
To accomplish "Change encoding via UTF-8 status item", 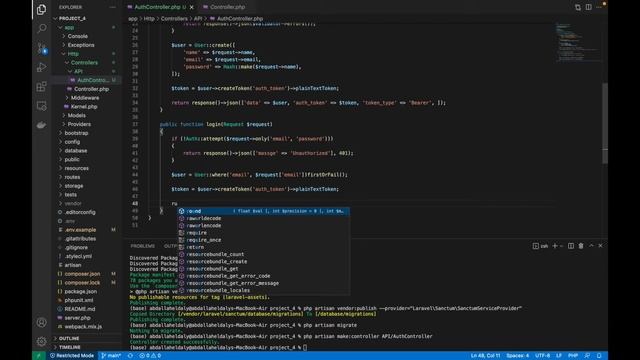I will click(x=542, y=356).
